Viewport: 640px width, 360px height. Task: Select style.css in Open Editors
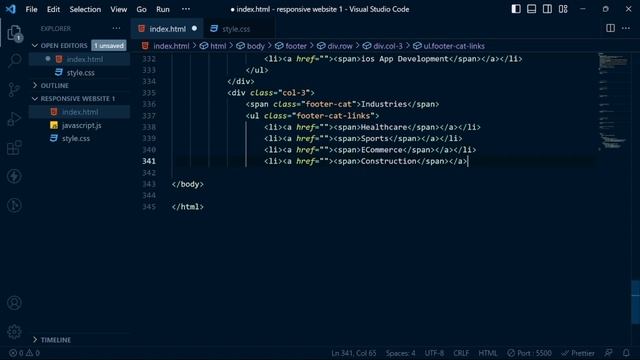coord(80,73)
